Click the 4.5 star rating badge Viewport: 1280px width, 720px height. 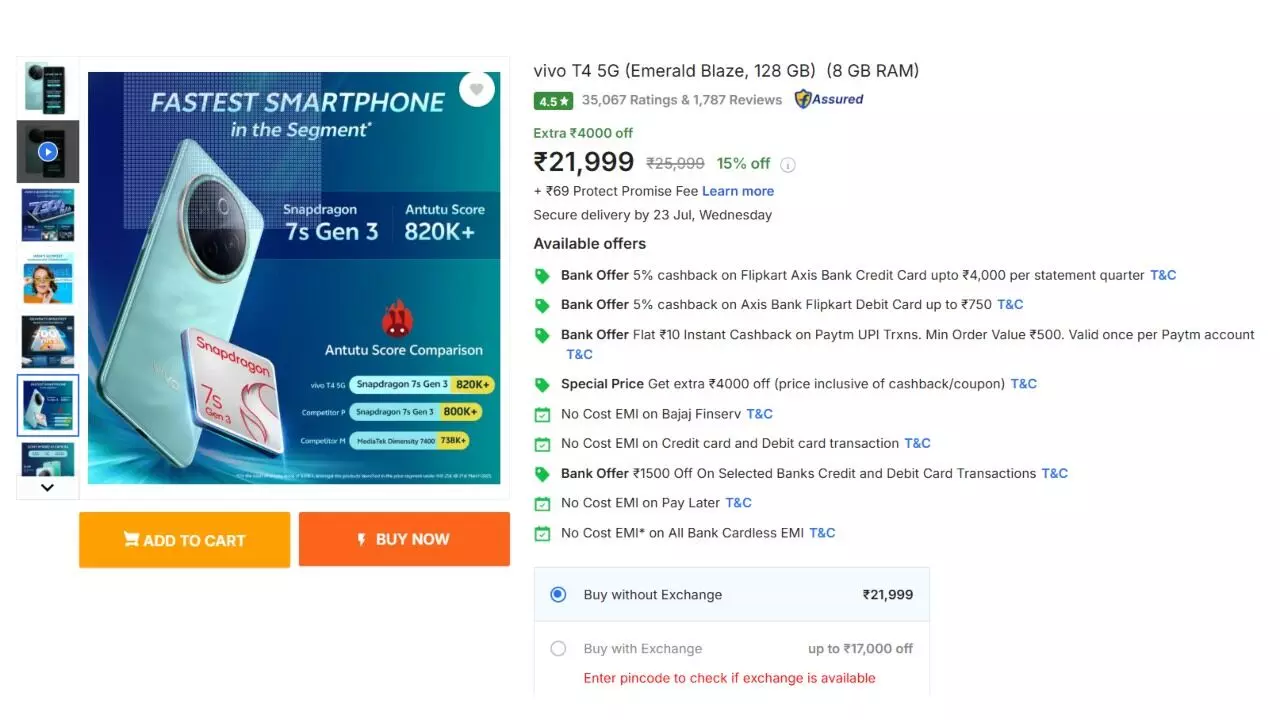(553, 101)
